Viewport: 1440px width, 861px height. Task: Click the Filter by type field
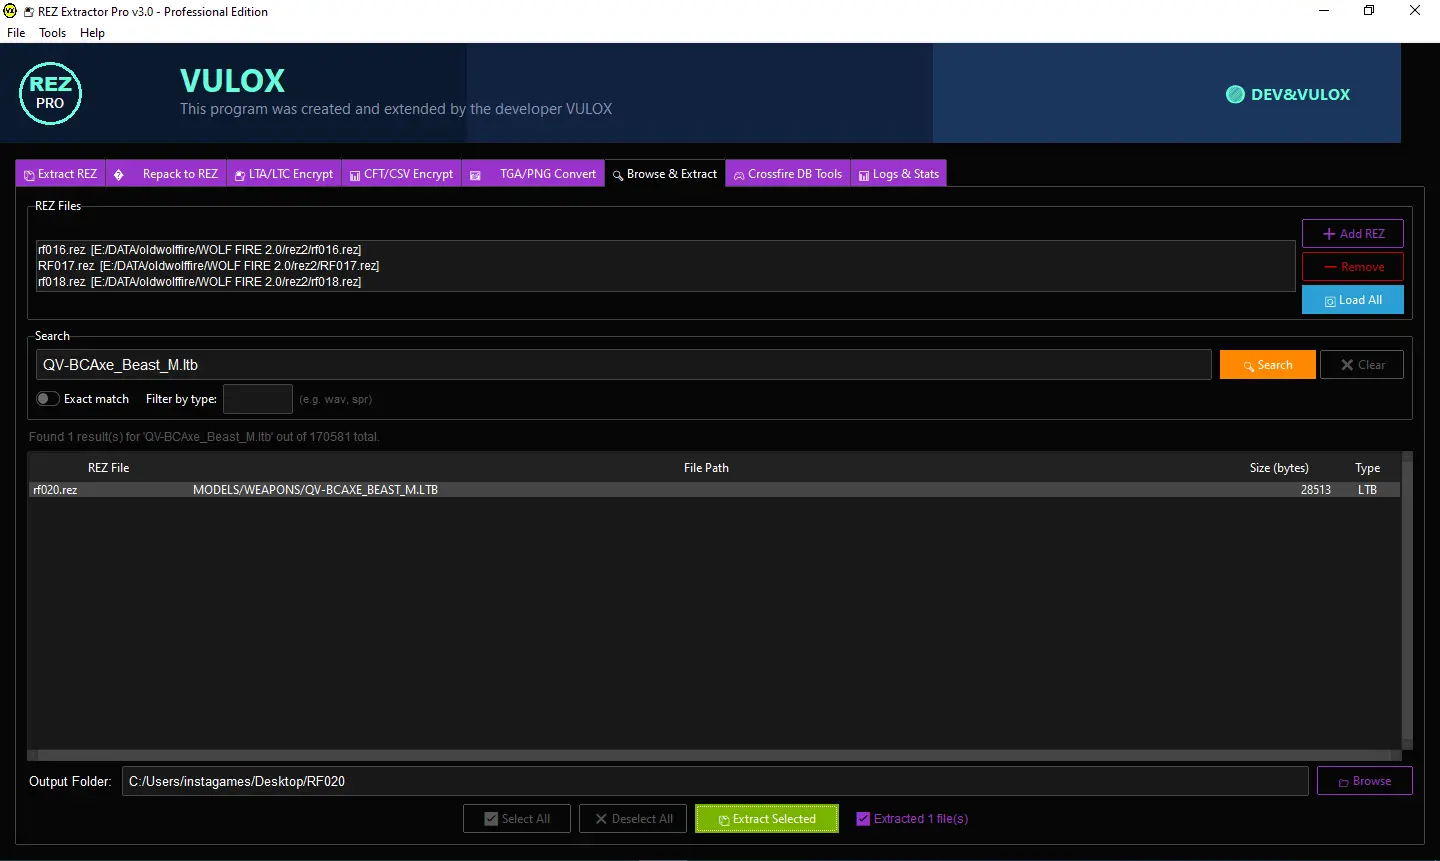(x=258, y=399)
